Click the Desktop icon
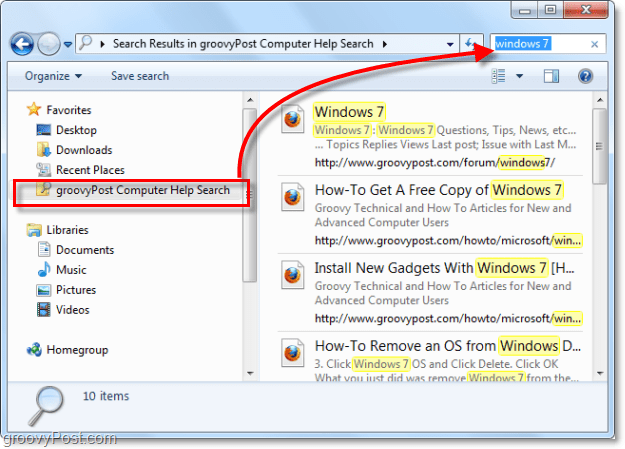Viewport: 625px width, 449px height. pos(43,130)
